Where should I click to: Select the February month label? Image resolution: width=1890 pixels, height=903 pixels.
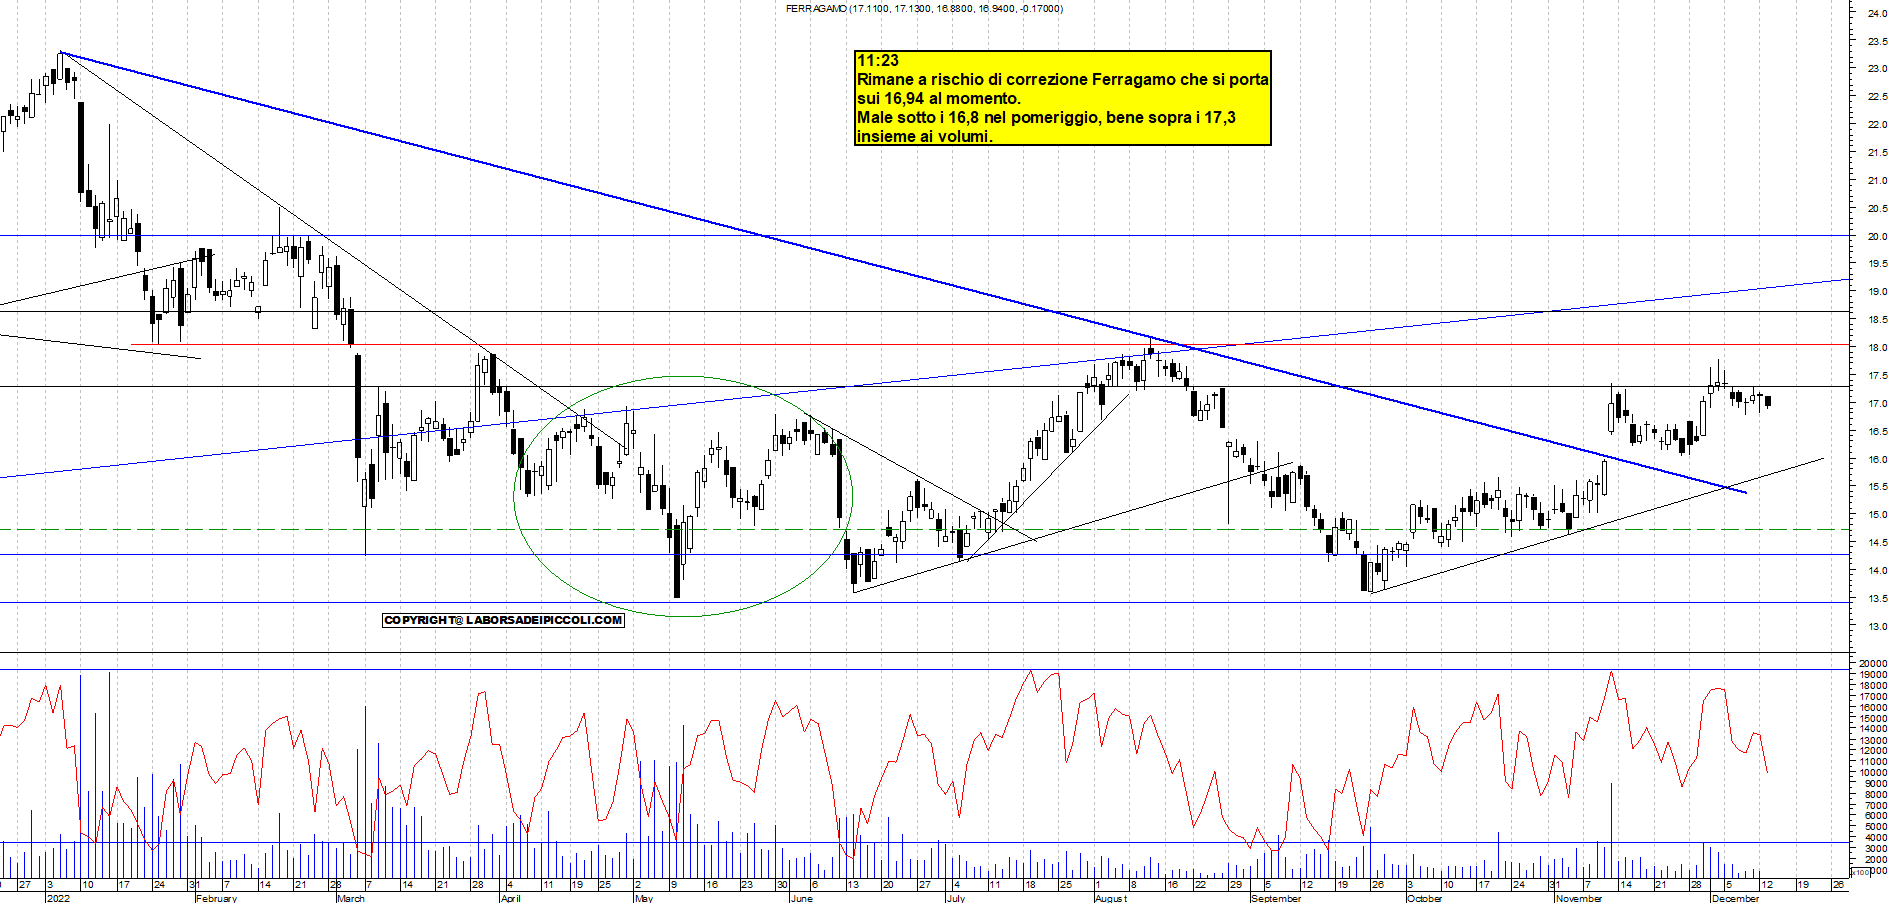(217, 898)
